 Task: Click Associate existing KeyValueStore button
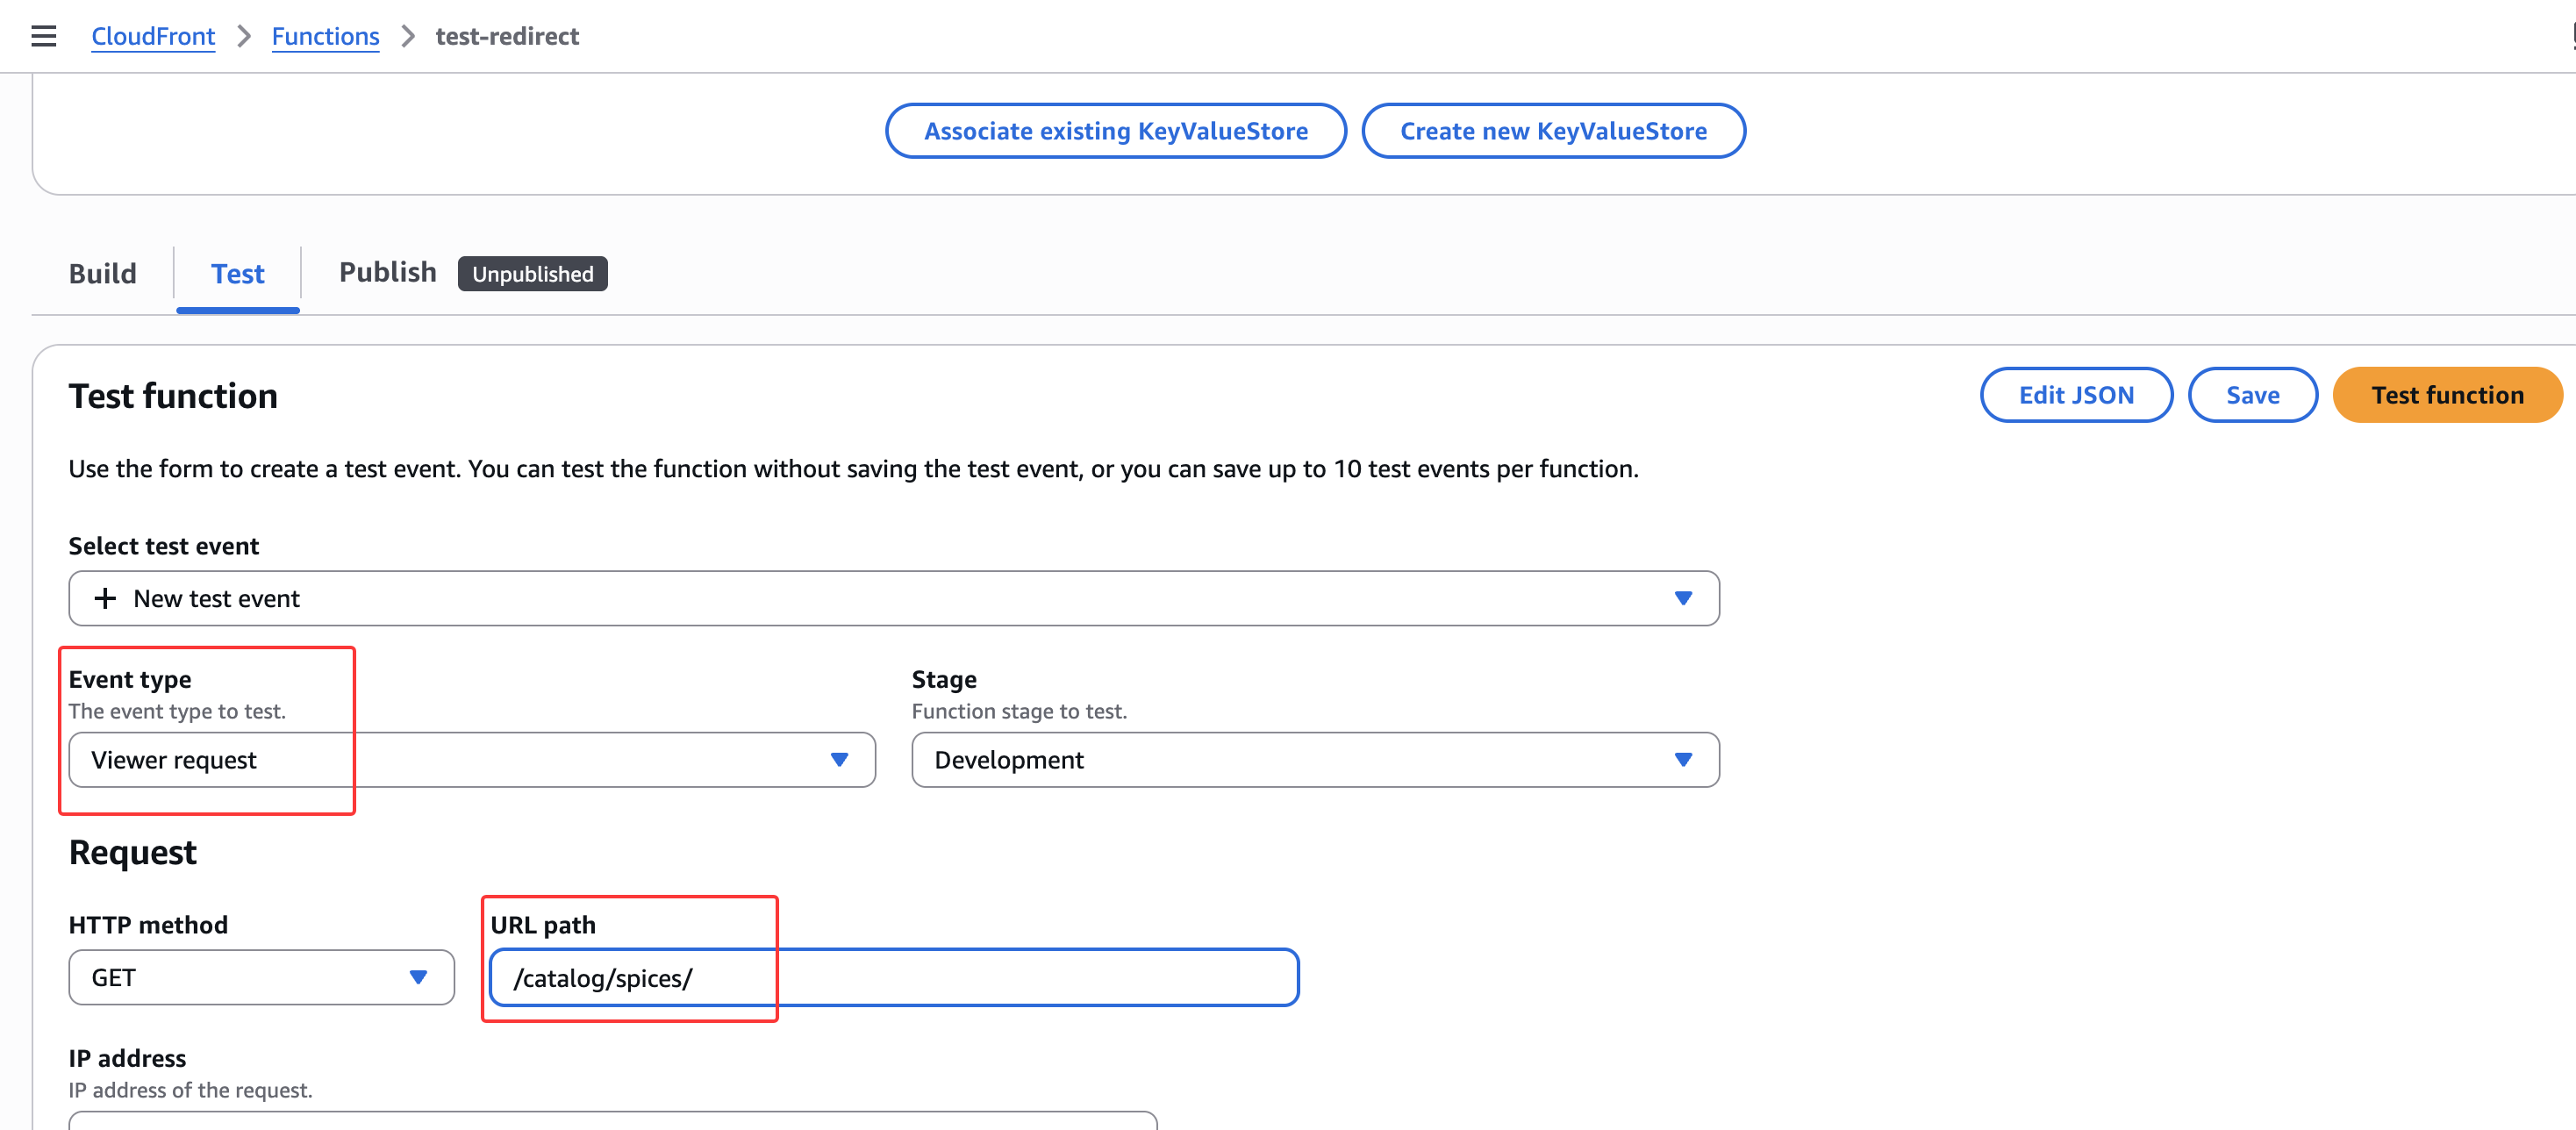(x=1115, y=131)
